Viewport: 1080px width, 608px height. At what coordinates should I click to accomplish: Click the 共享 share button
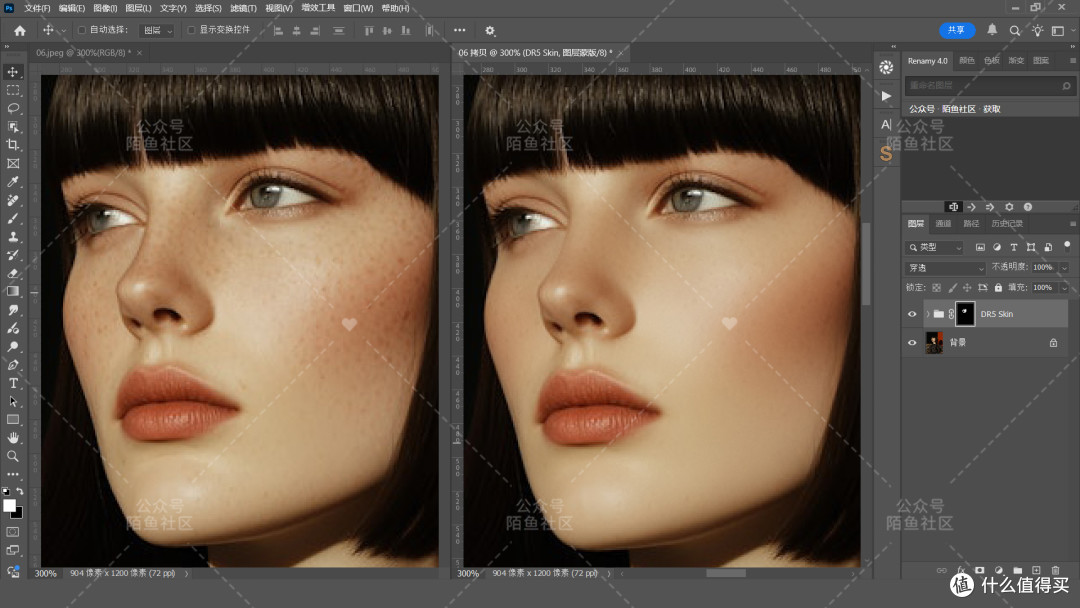pos(957,30)
